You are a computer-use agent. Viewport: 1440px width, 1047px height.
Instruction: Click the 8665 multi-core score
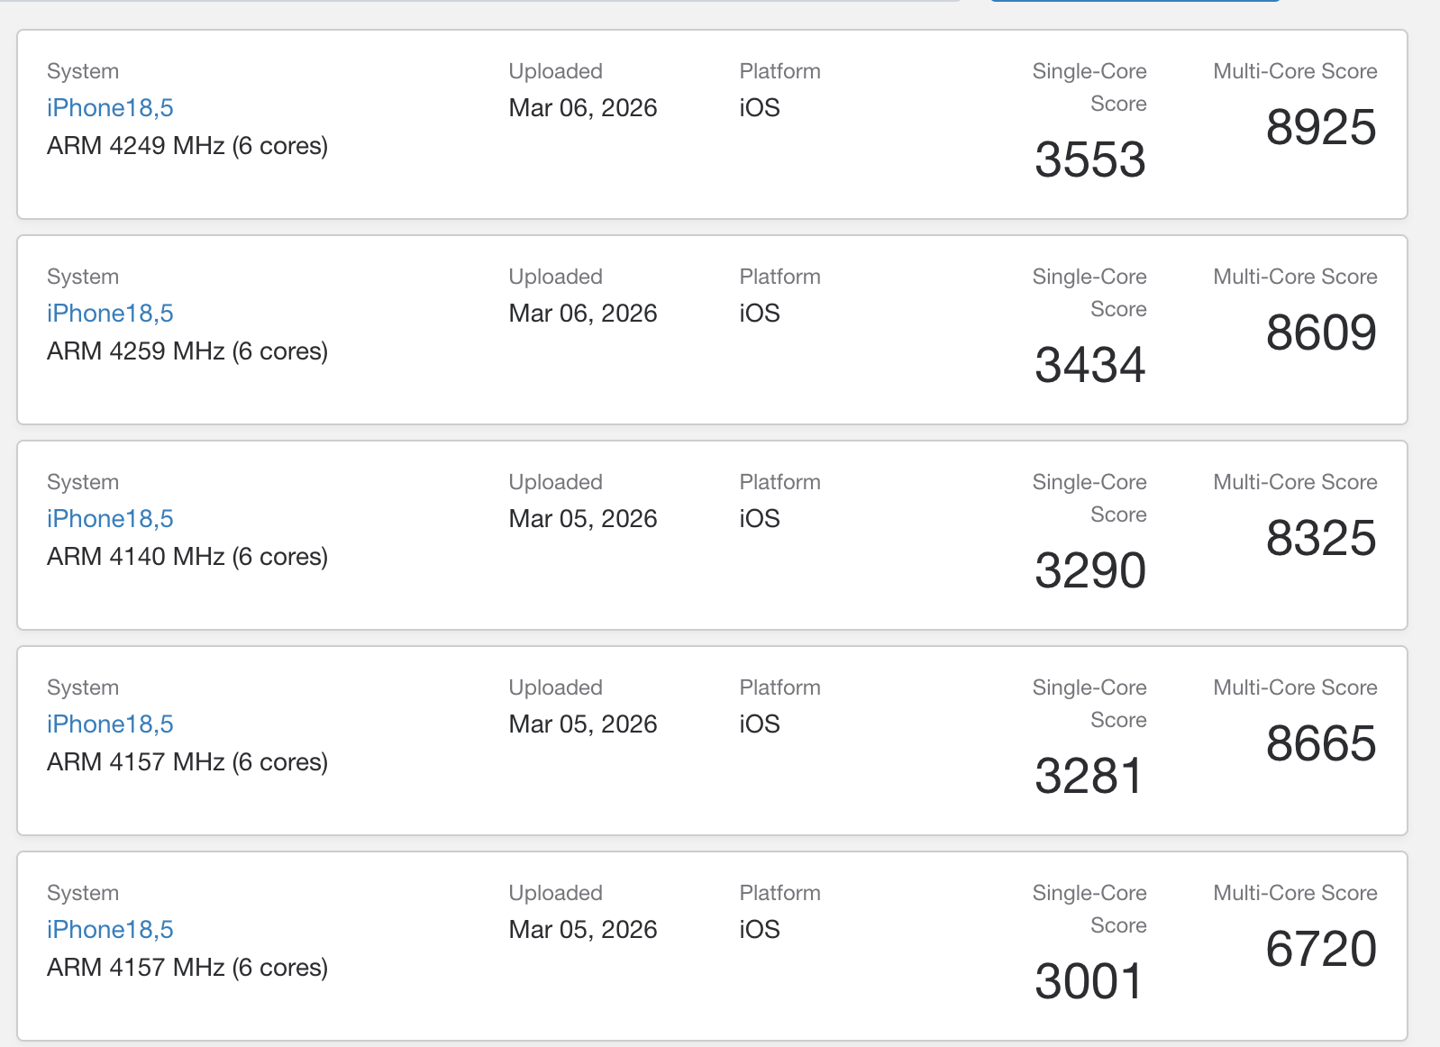pos(1320,744)
